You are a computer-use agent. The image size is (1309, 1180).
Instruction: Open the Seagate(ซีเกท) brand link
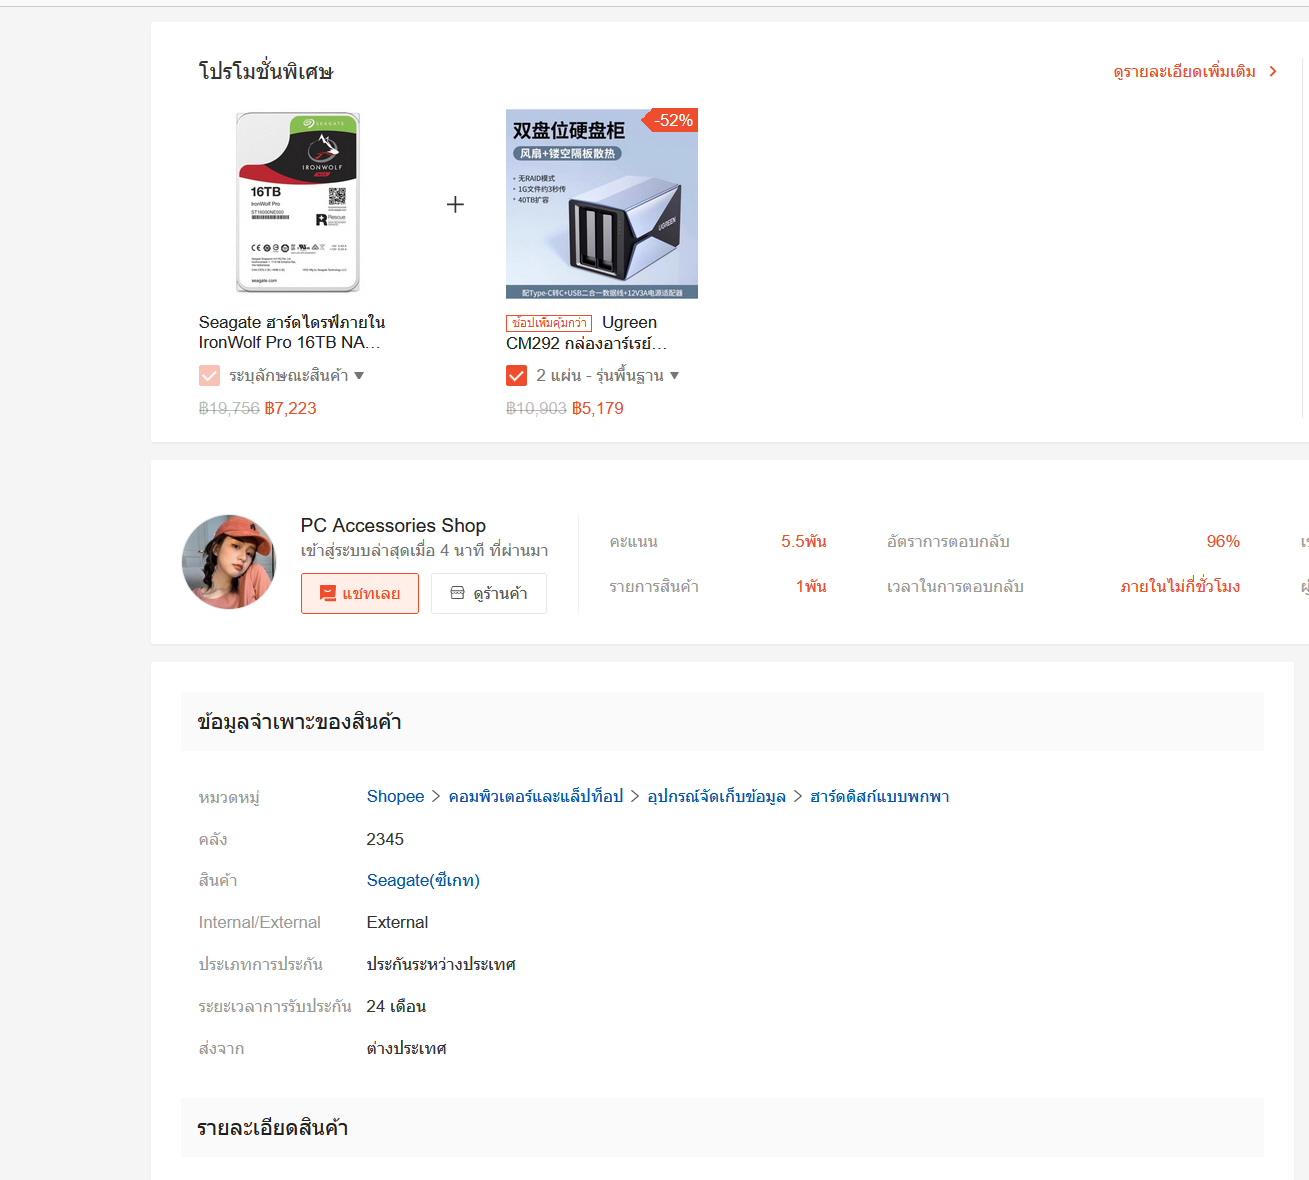(423, 880)
